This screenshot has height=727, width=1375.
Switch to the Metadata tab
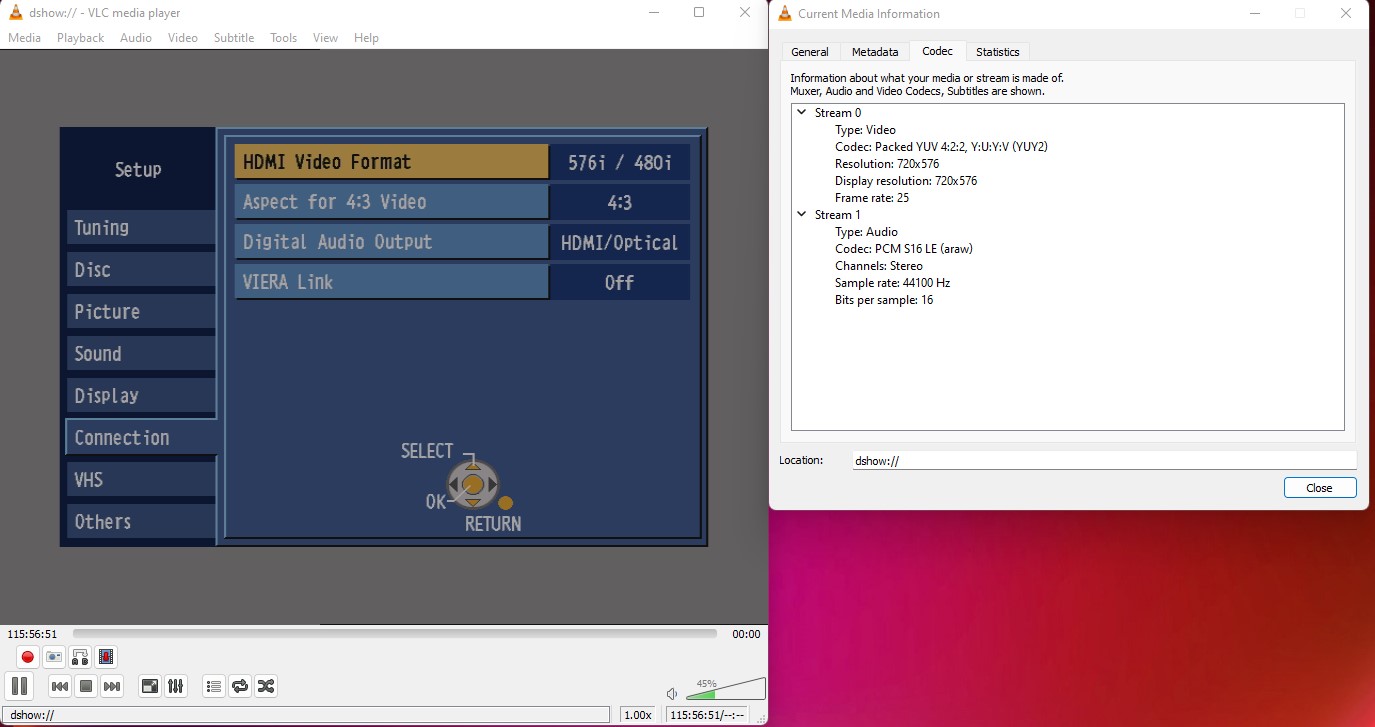(x=875, y=52)
